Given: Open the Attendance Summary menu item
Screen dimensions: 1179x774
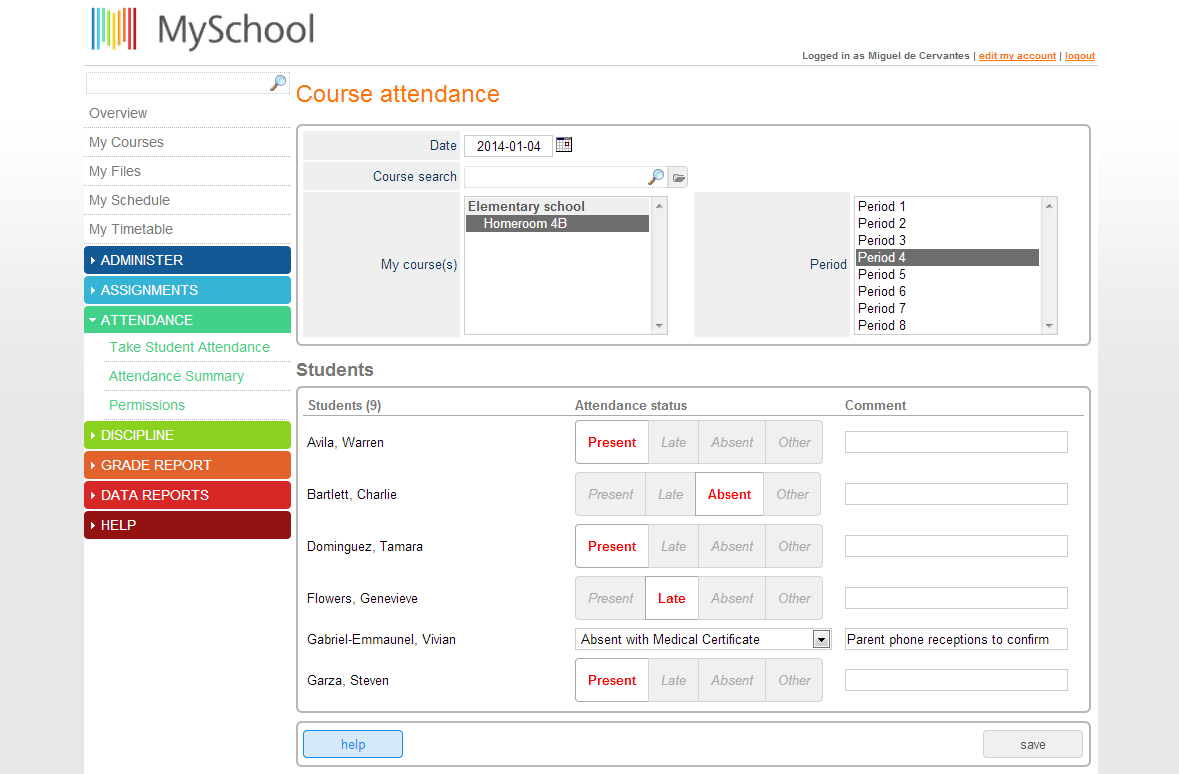Looking at the screenshot, I should (x=175, y=376).
